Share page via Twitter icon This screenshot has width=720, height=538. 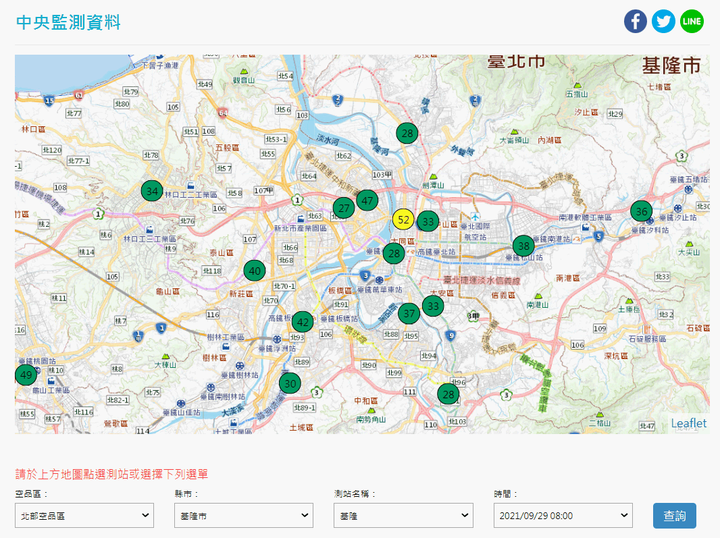click(664, 21)
